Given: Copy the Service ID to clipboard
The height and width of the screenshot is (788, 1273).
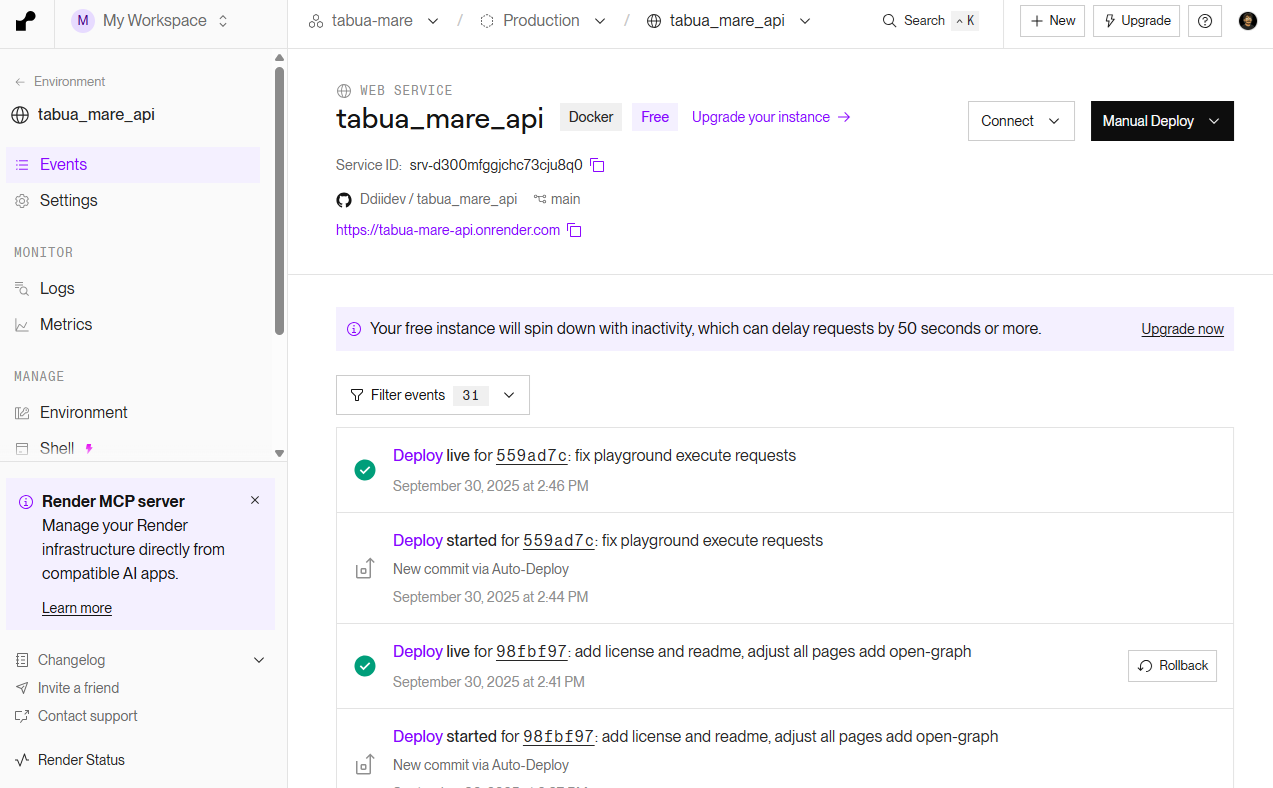Looking at the screenshot, I should [597, 165].
